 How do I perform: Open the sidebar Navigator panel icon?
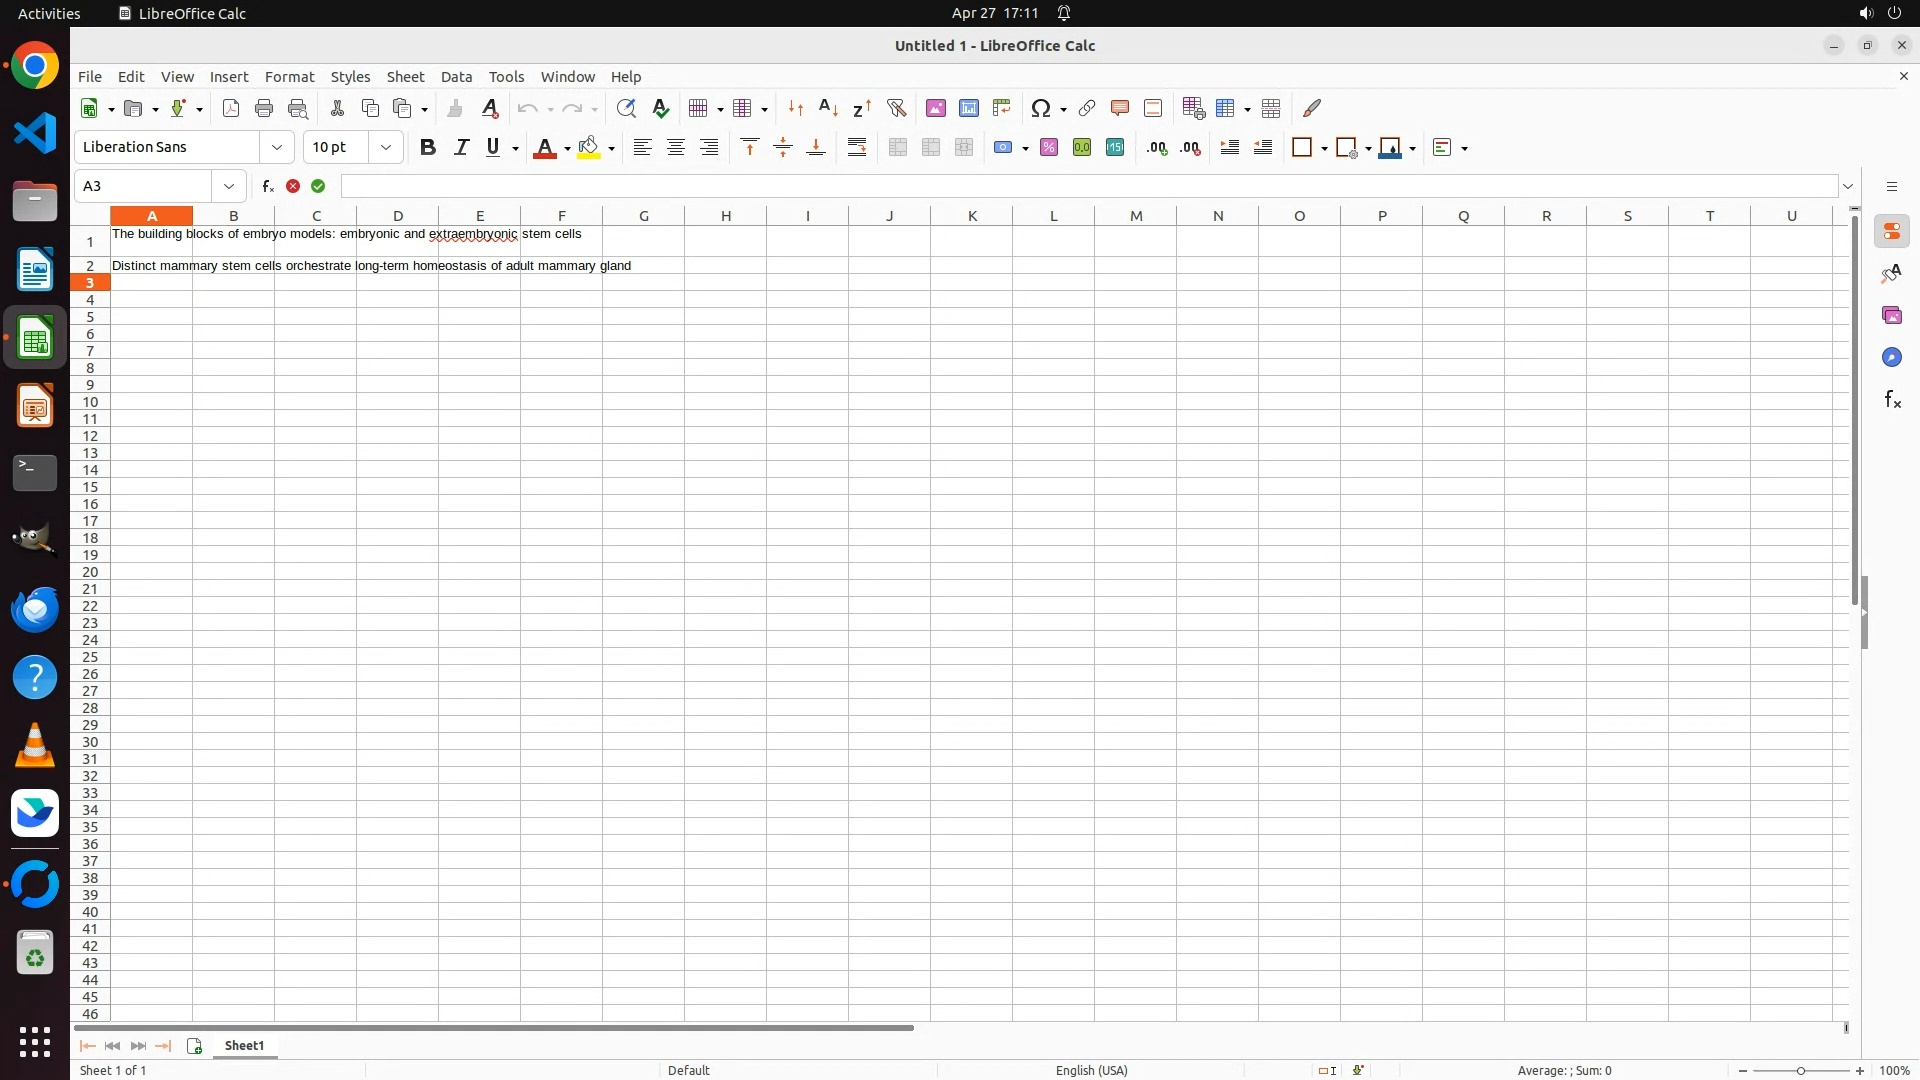[1891, 357]
